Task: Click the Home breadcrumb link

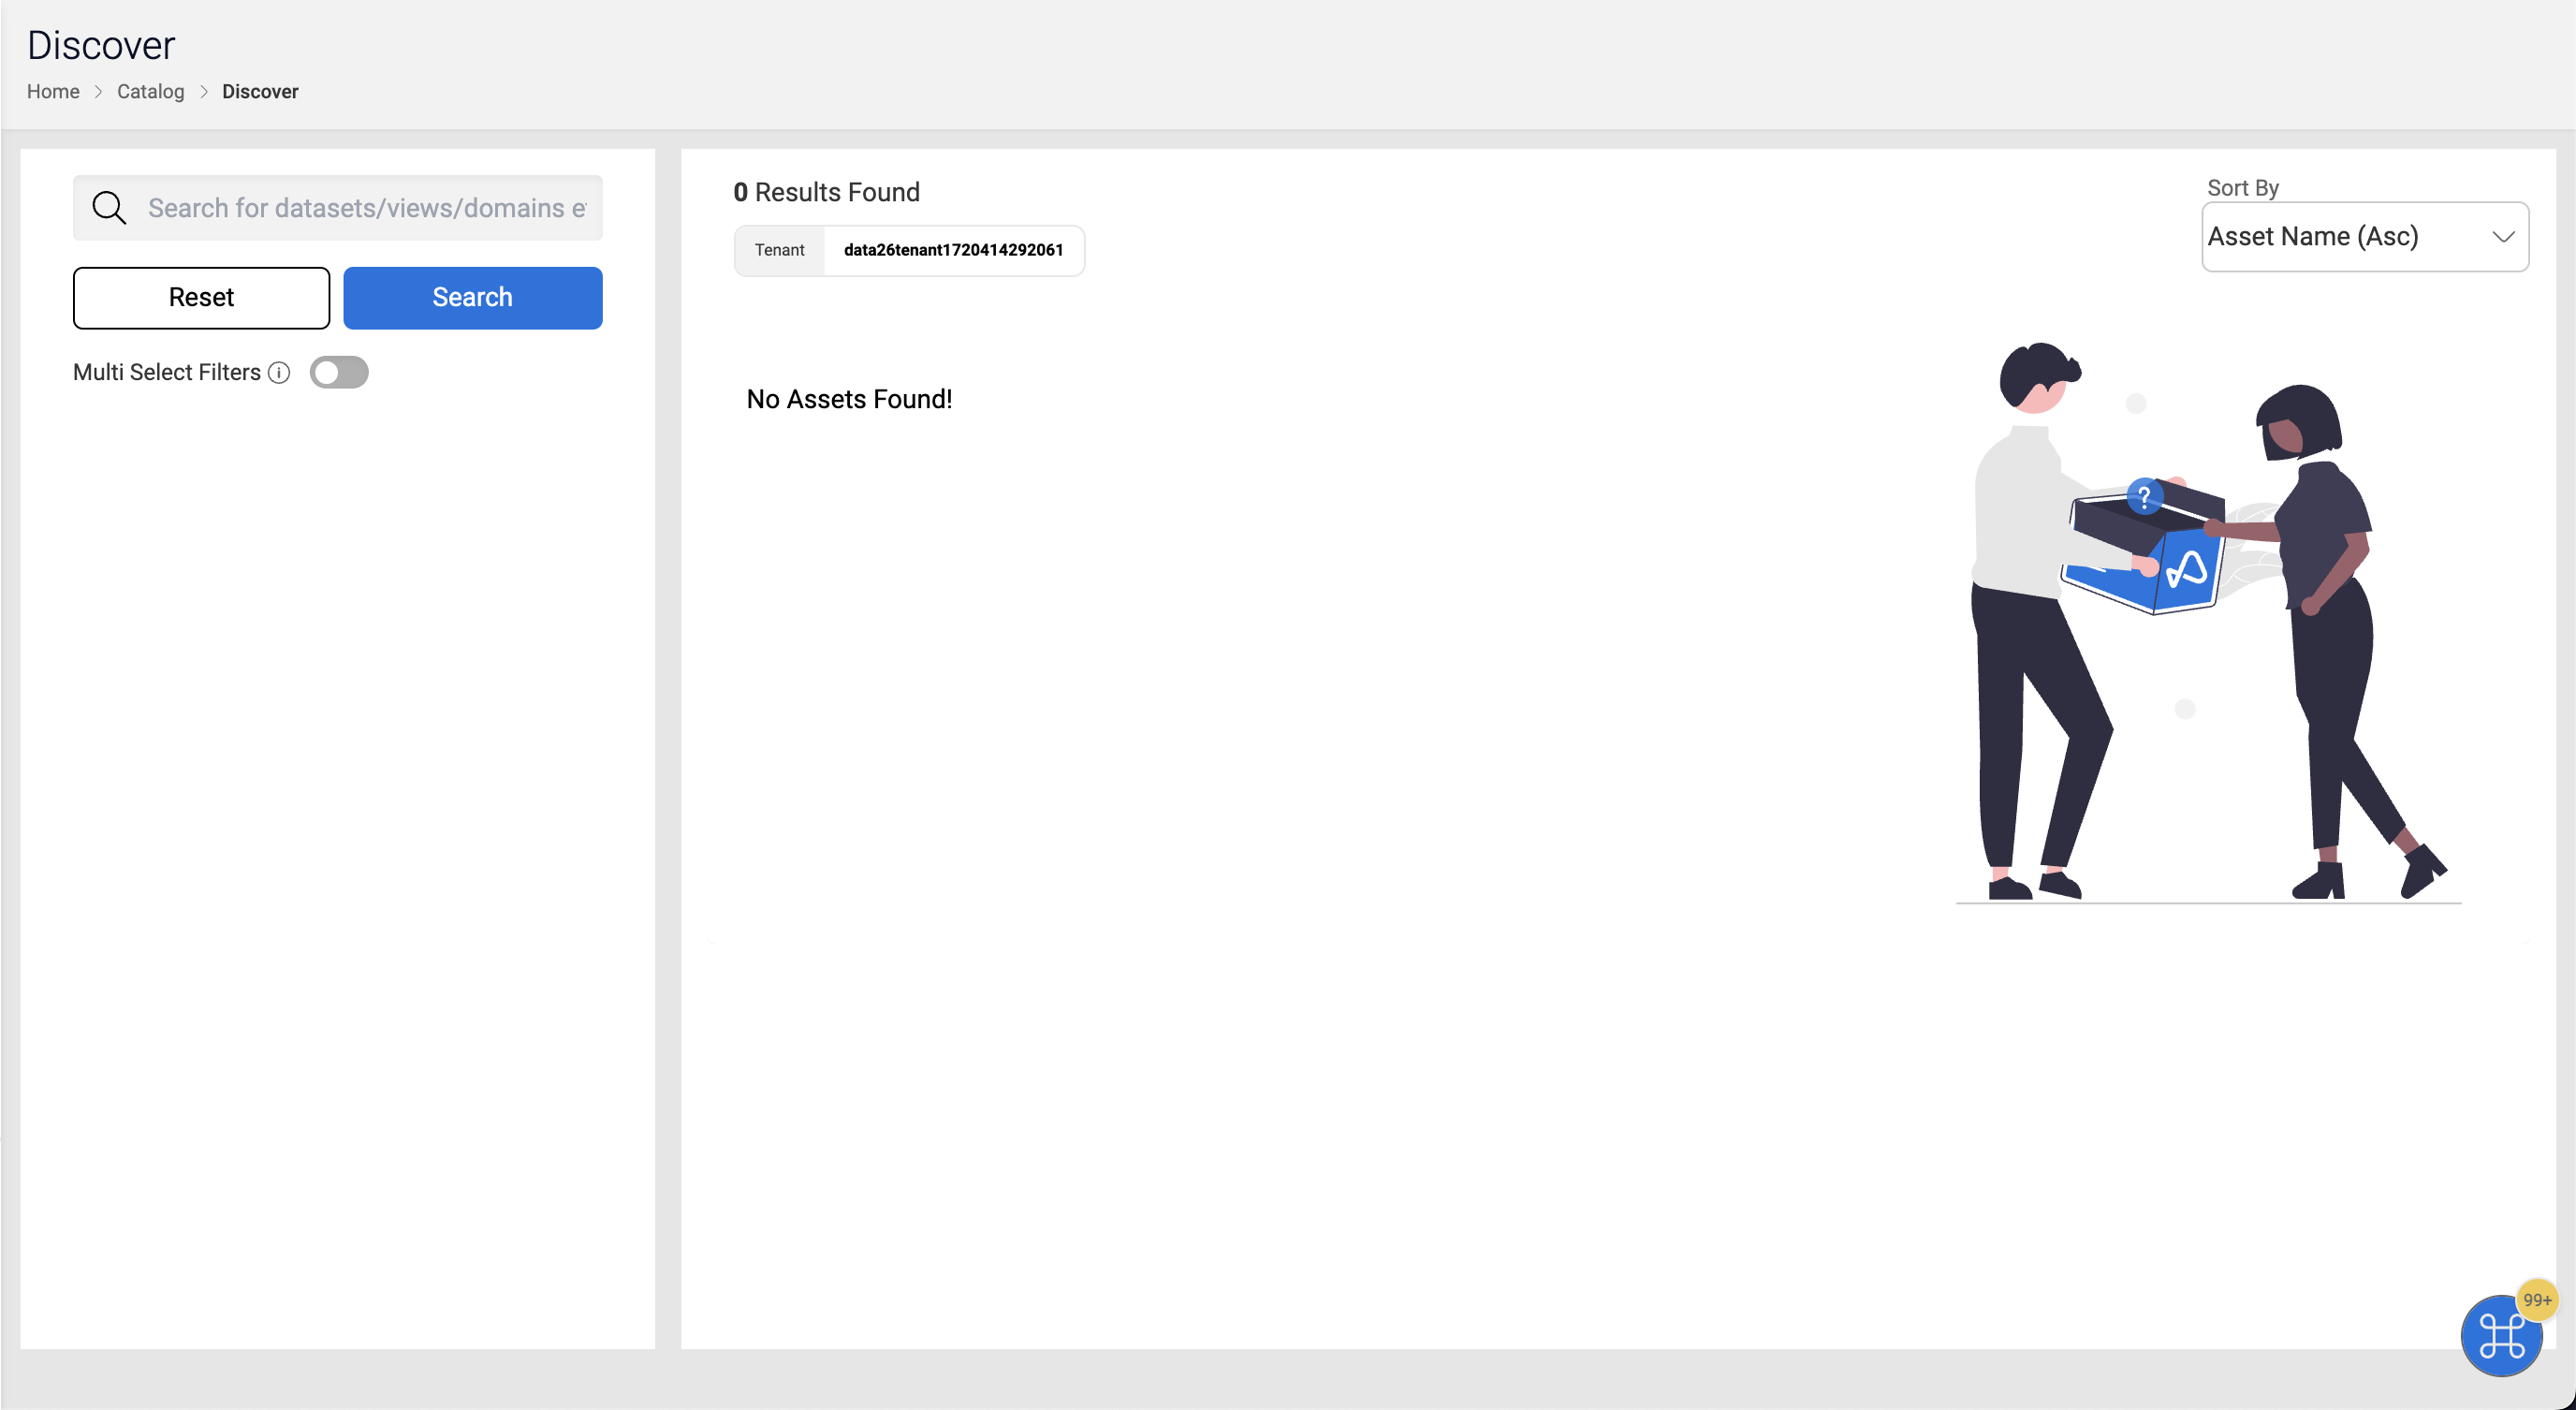Action: 52,90
